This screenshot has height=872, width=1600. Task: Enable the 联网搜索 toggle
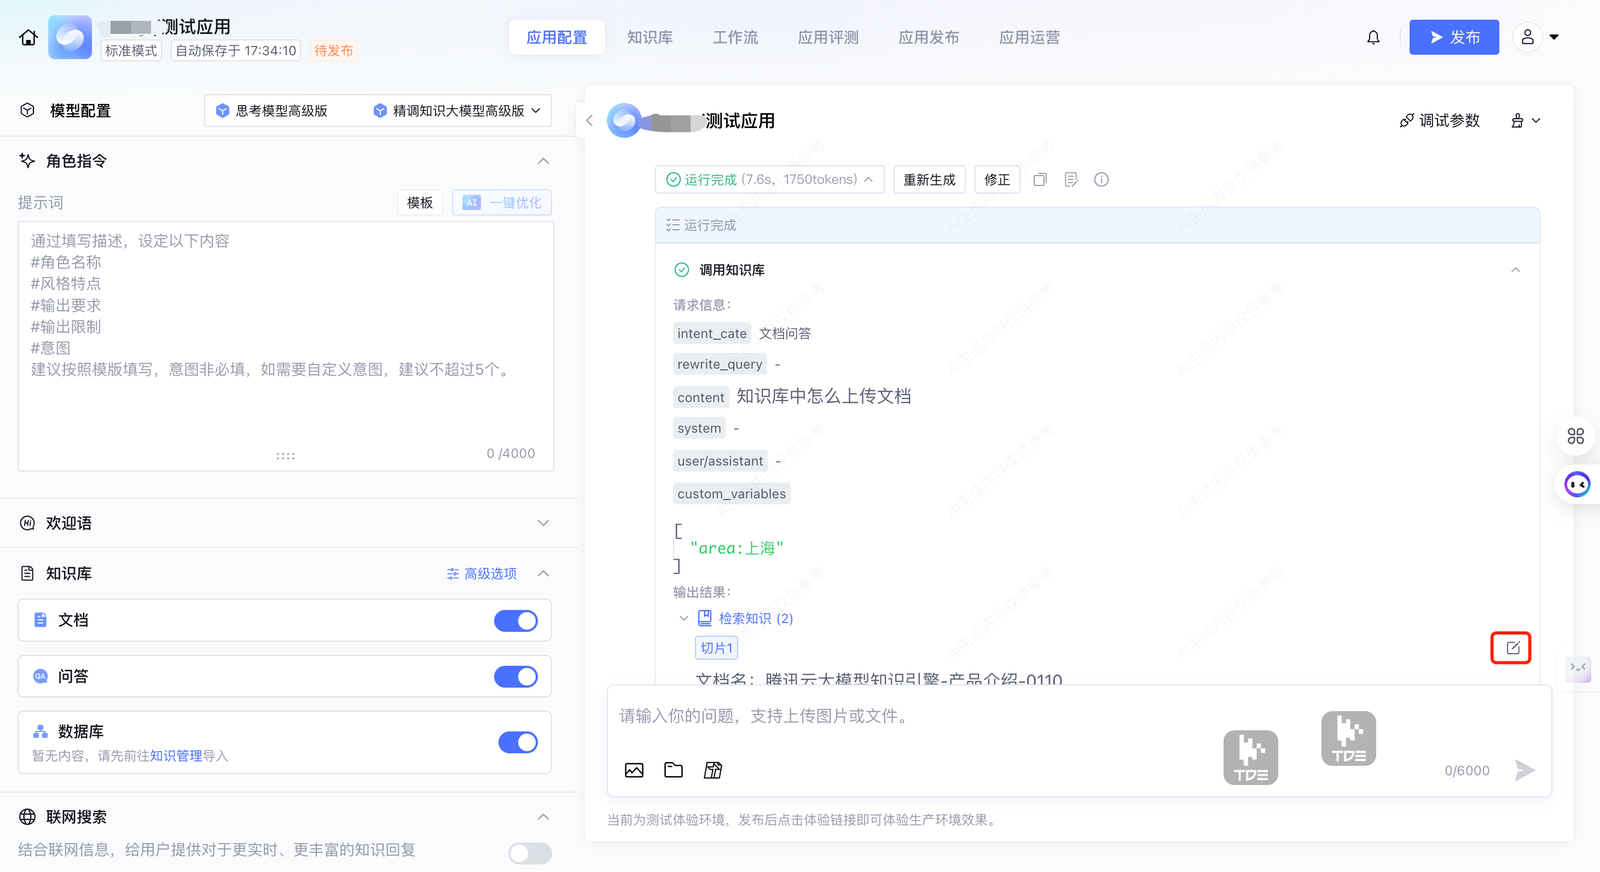(x=529, y=853)
